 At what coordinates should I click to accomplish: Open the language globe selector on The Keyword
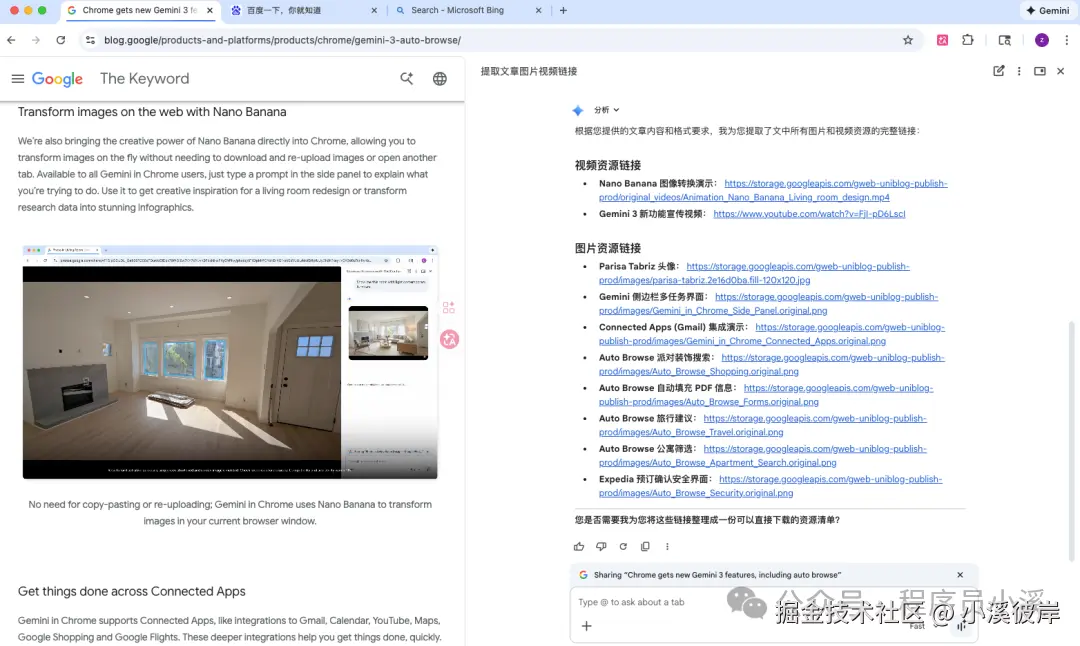[439, 78]
